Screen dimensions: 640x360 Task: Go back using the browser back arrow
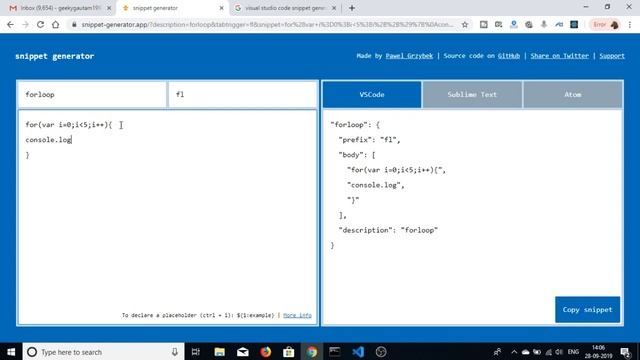tap(10, 24)
